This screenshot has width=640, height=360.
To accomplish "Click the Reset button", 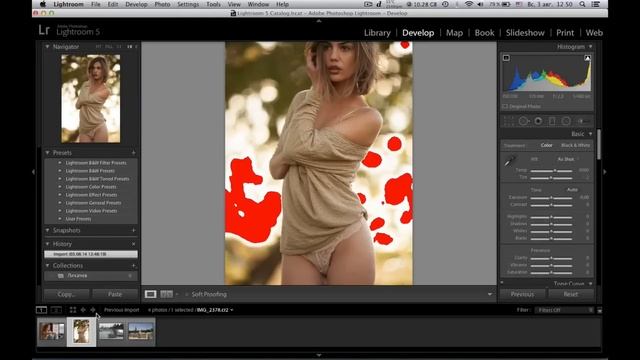I will (571, 294).
